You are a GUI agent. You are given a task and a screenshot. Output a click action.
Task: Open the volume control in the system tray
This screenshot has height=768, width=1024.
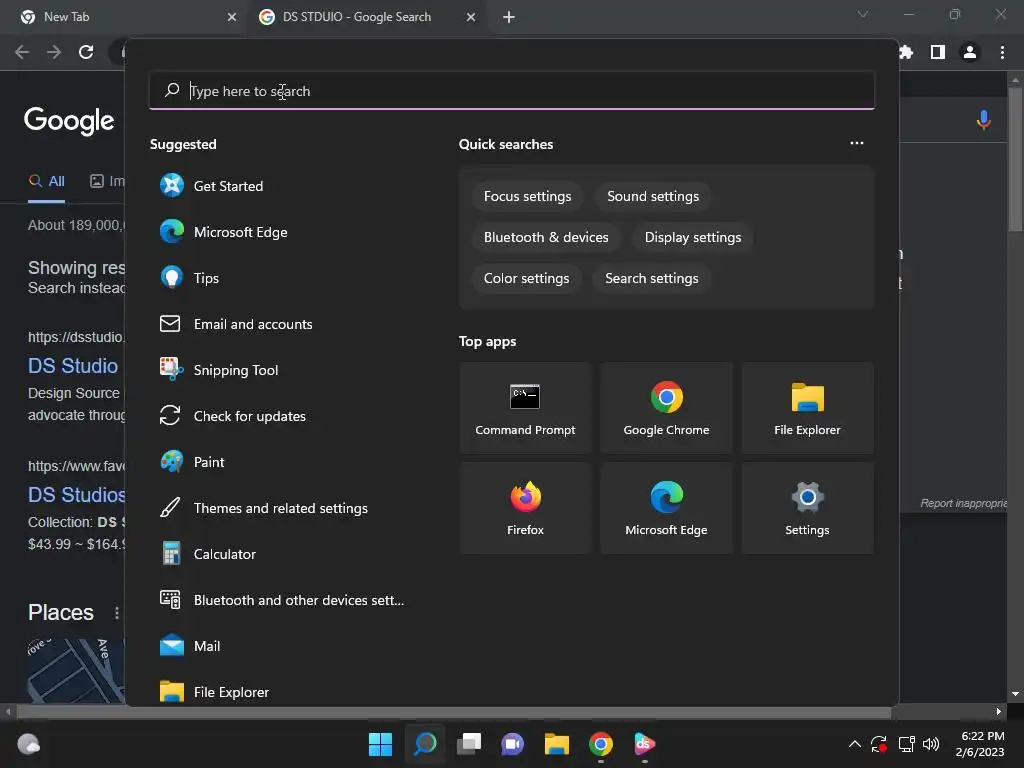pos(931,744)
